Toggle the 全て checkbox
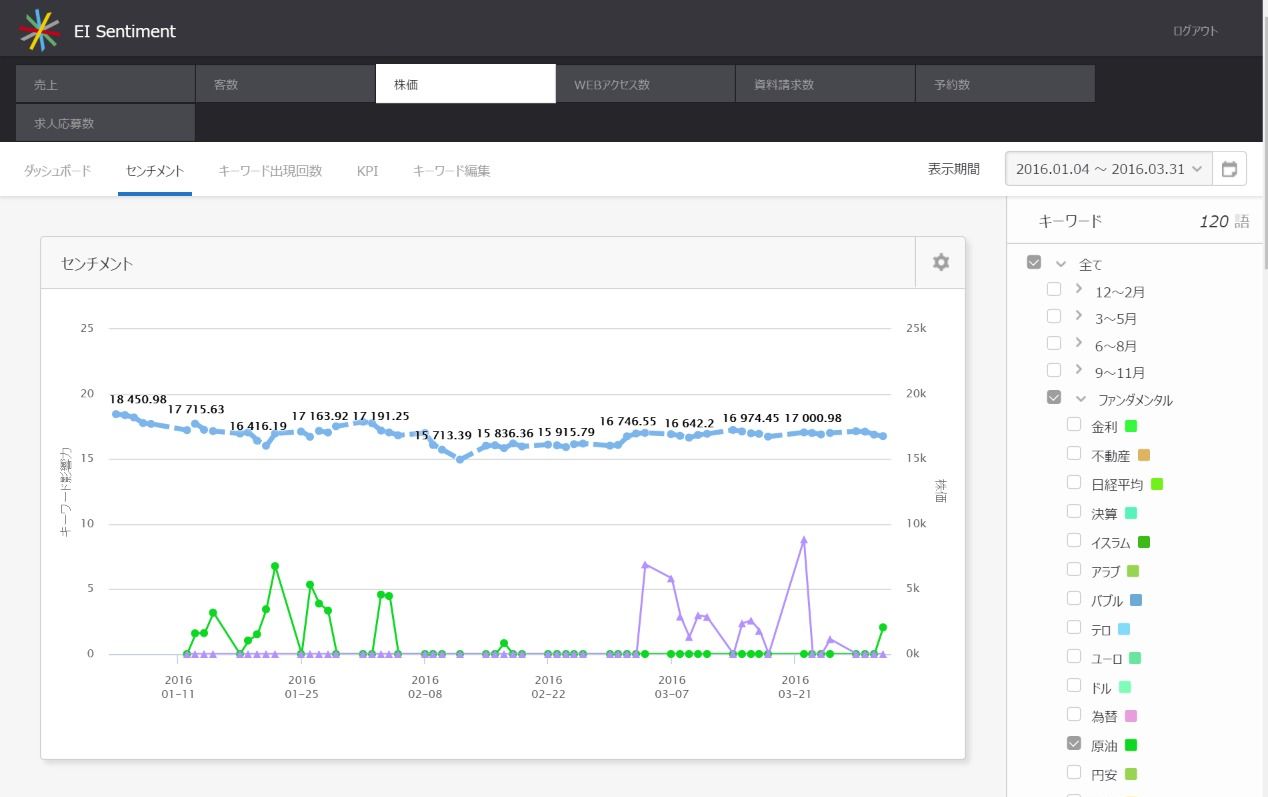The image size is (1268, 797). point(1034,262)
